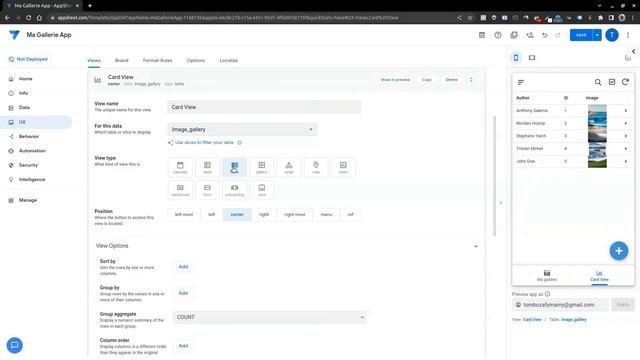This screenshot has height=360, width=640.
Task: Open Card View more options dots
Action: 471,80
